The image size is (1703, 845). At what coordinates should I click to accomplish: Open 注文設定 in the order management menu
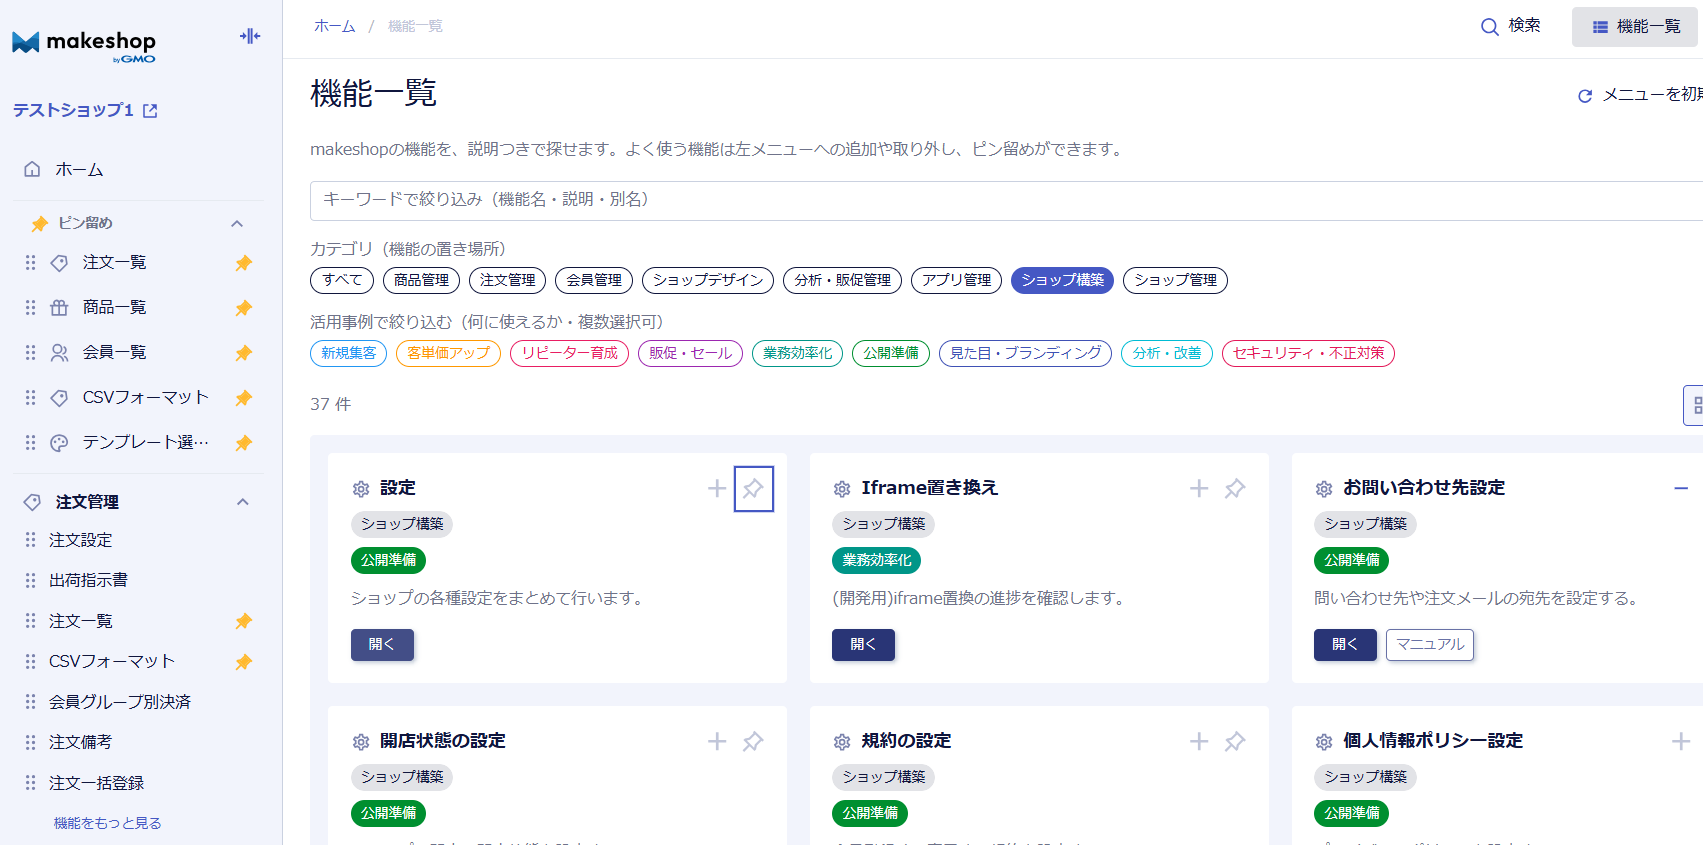pos(81,540)
